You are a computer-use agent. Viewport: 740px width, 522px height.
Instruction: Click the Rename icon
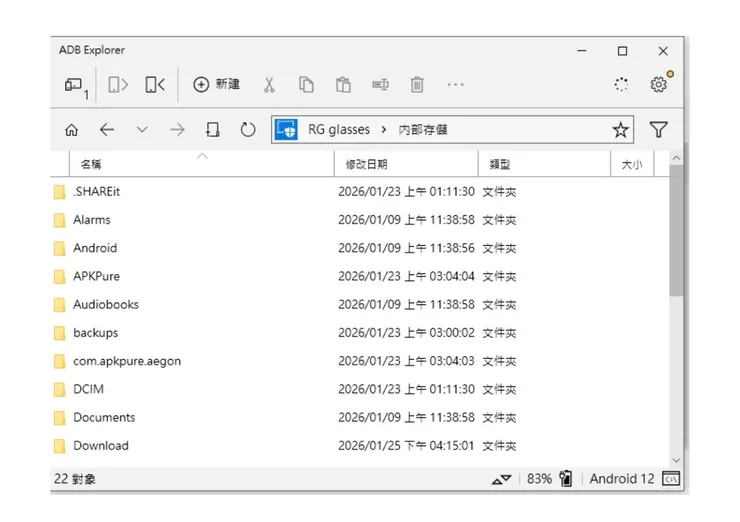point(380,85)
